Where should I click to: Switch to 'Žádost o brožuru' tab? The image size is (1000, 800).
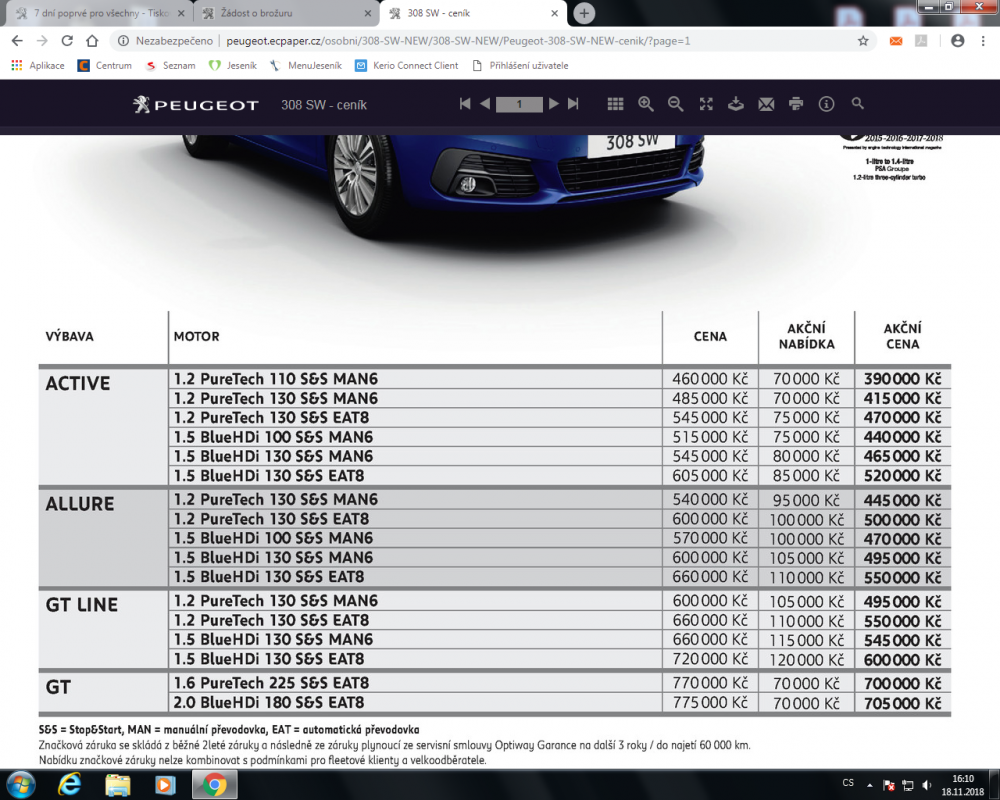click(x=287, y=13)
